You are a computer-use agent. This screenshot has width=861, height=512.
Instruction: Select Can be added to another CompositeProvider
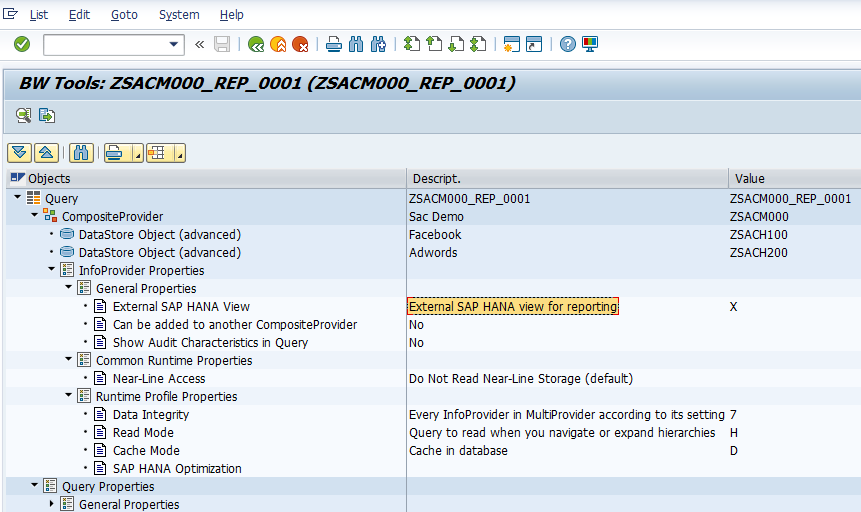coord(235,325)
